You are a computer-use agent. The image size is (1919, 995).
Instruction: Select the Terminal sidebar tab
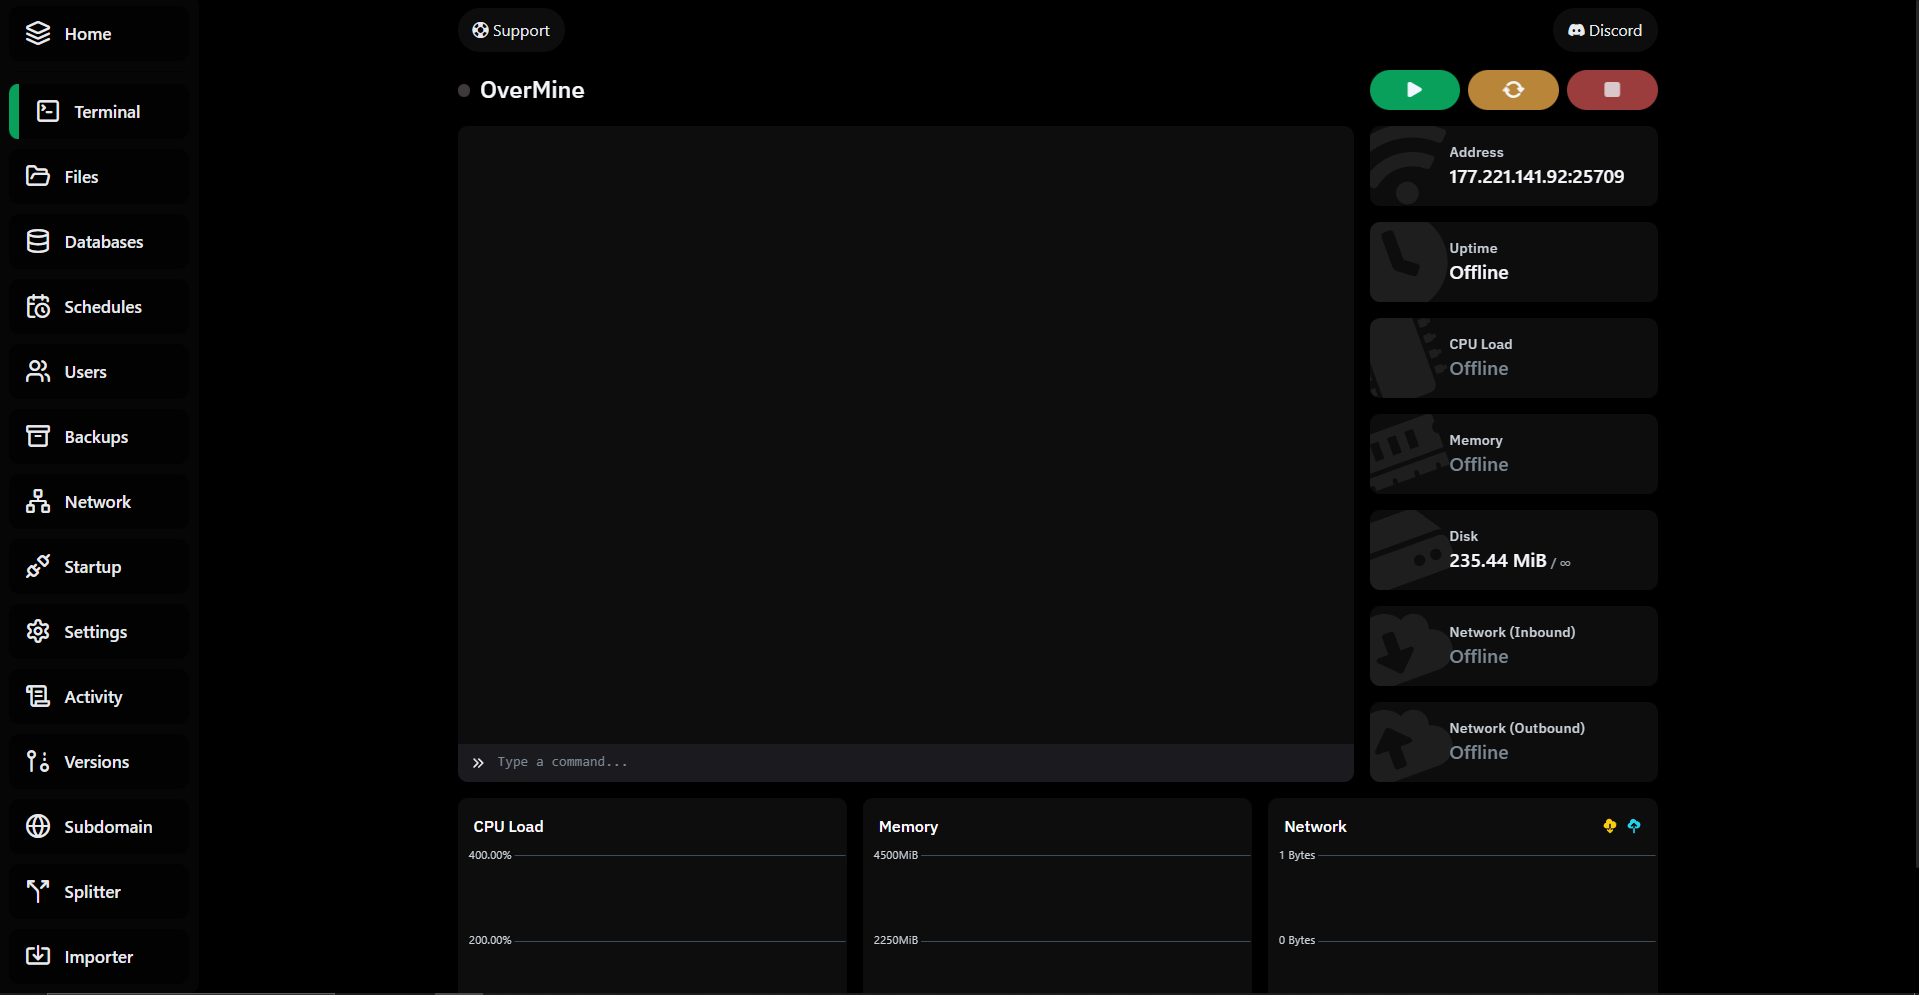click(99, 112)
